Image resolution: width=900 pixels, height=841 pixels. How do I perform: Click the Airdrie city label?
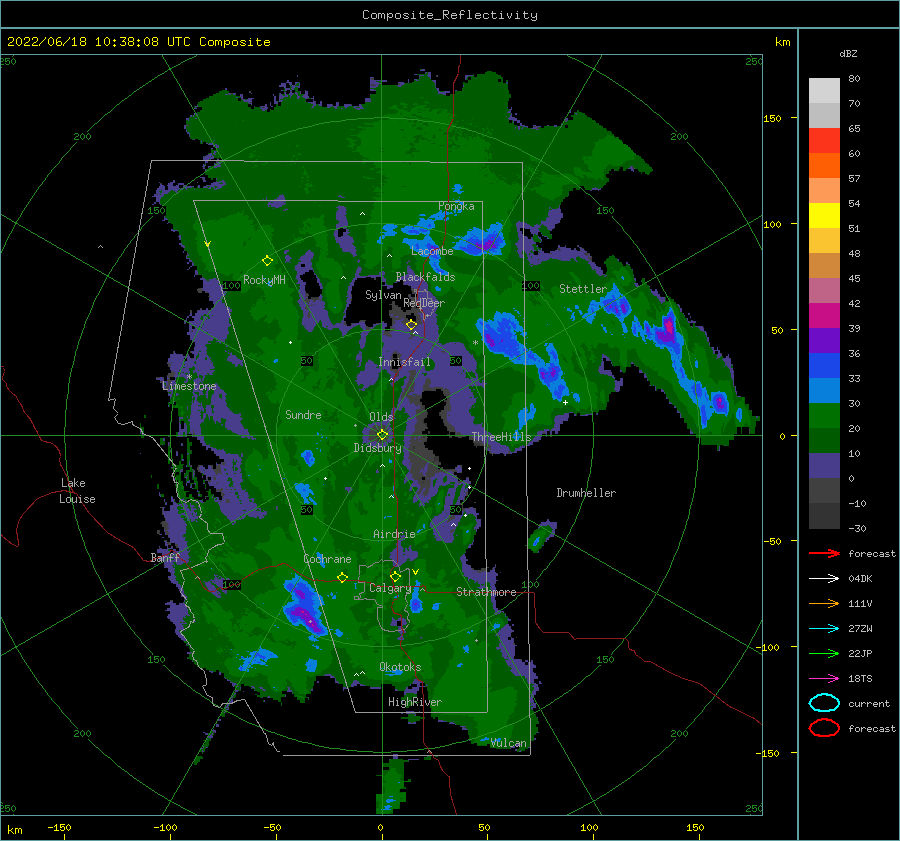tap(394, 534)
